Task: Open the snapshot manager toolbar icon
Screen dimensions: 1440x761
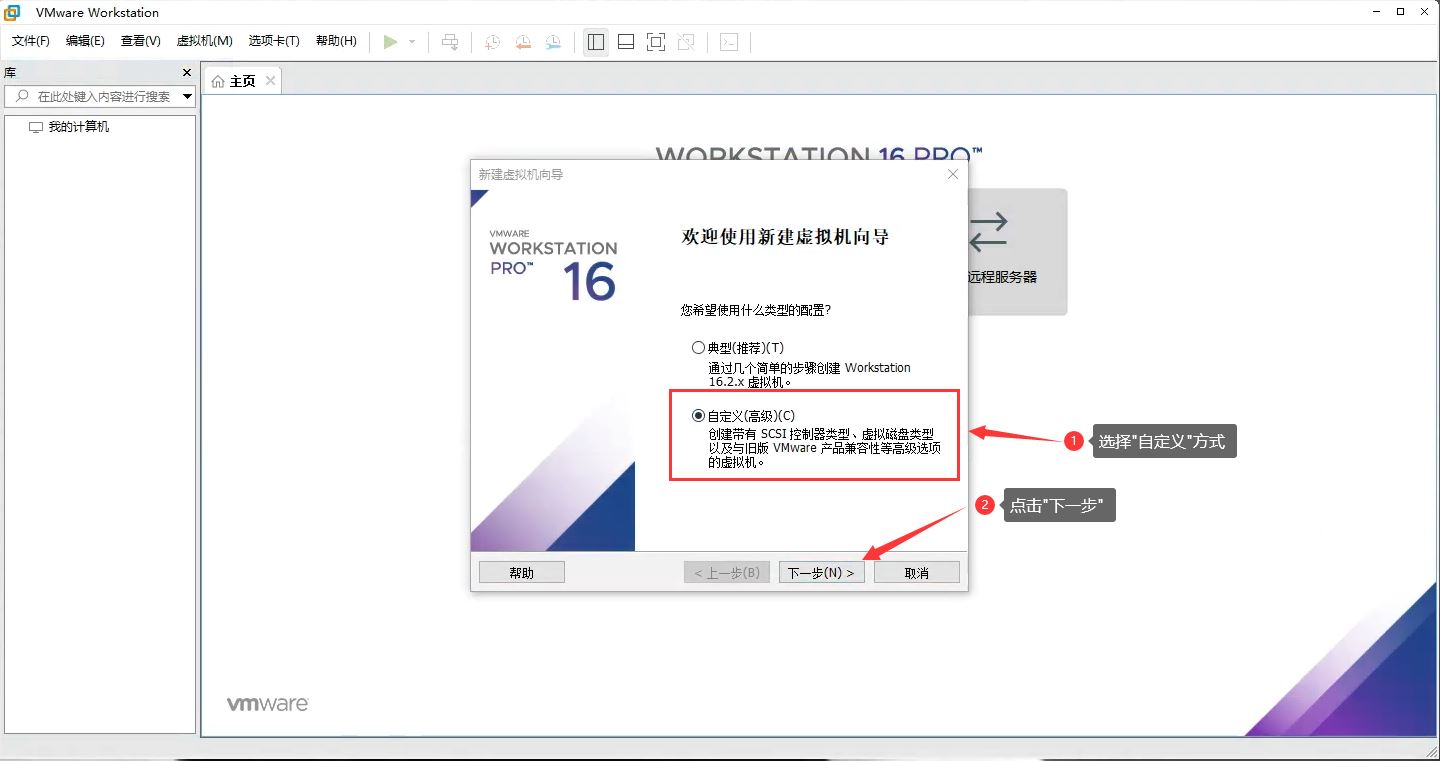Action: click(553, 42)
